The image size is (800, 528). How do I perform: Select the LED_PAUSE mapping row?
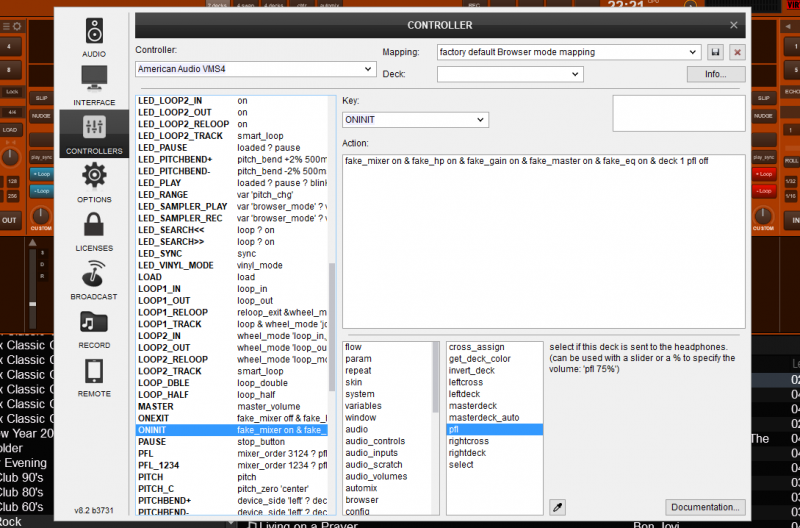pos(232,147)
